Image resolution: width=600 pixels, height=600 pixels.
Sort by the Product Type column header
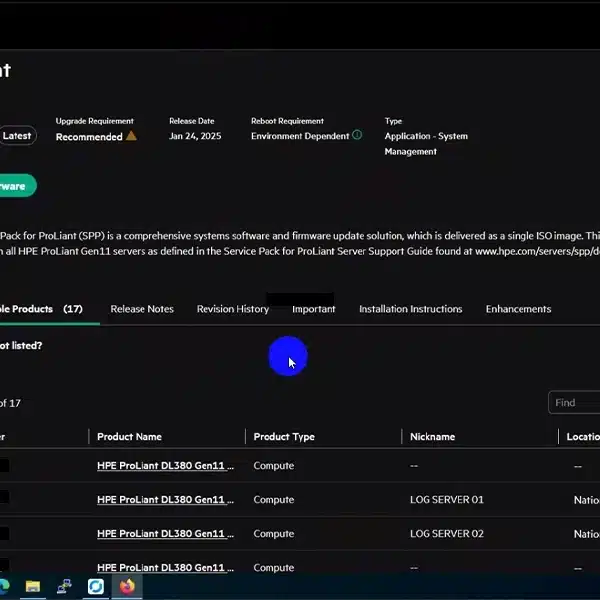click(x=284, y=437)
